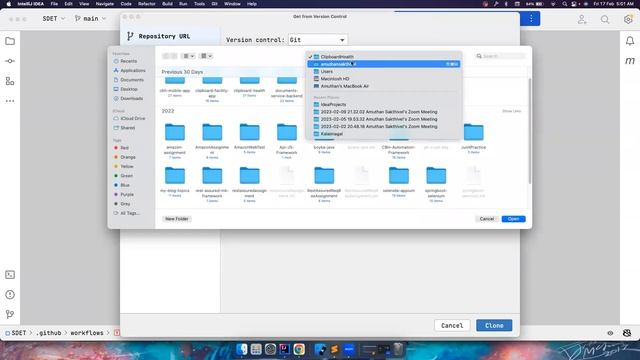Open the Version control Git combo box
640x360 pixels.
(x=318, y=40)
